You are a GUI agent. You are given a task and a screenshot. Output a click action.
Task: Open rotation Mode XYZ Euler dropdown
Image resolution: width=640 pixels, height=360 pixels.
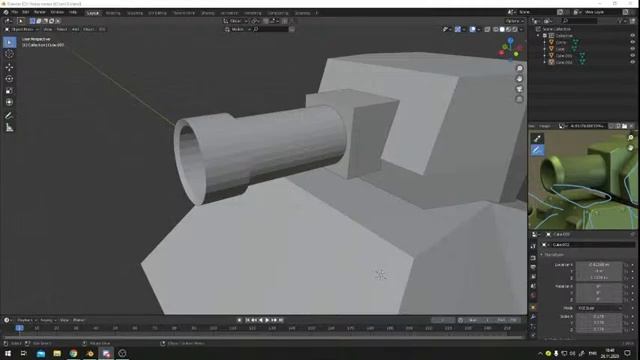tap(599, 308)
